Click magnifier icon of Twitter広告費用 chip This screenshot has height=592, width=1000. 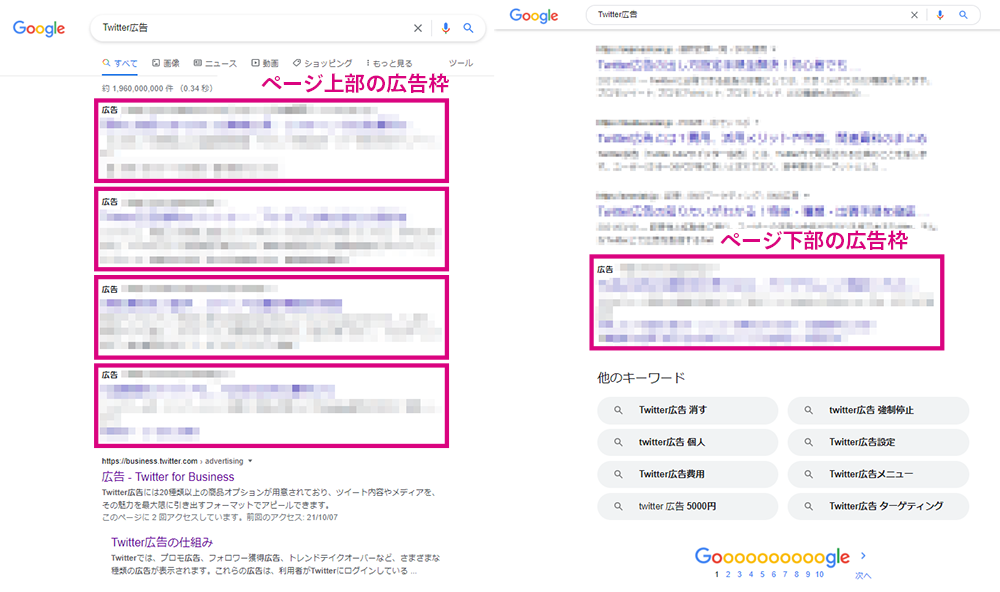(618, 474)
